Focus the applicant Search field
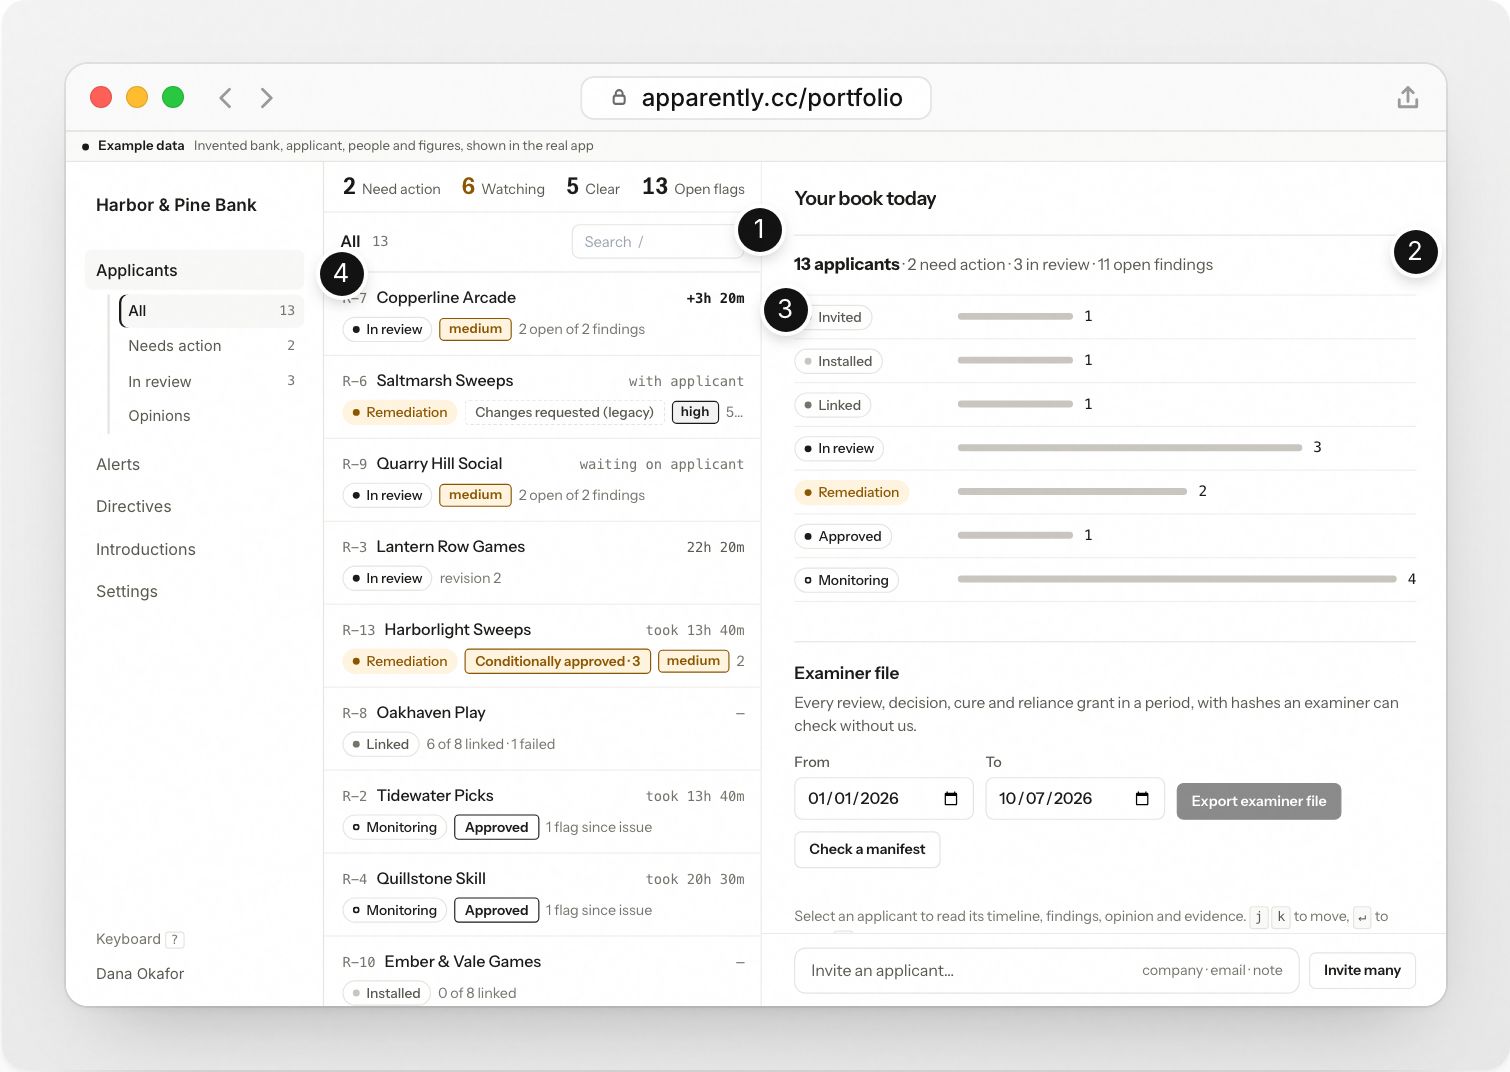 [x=657, y=242]
